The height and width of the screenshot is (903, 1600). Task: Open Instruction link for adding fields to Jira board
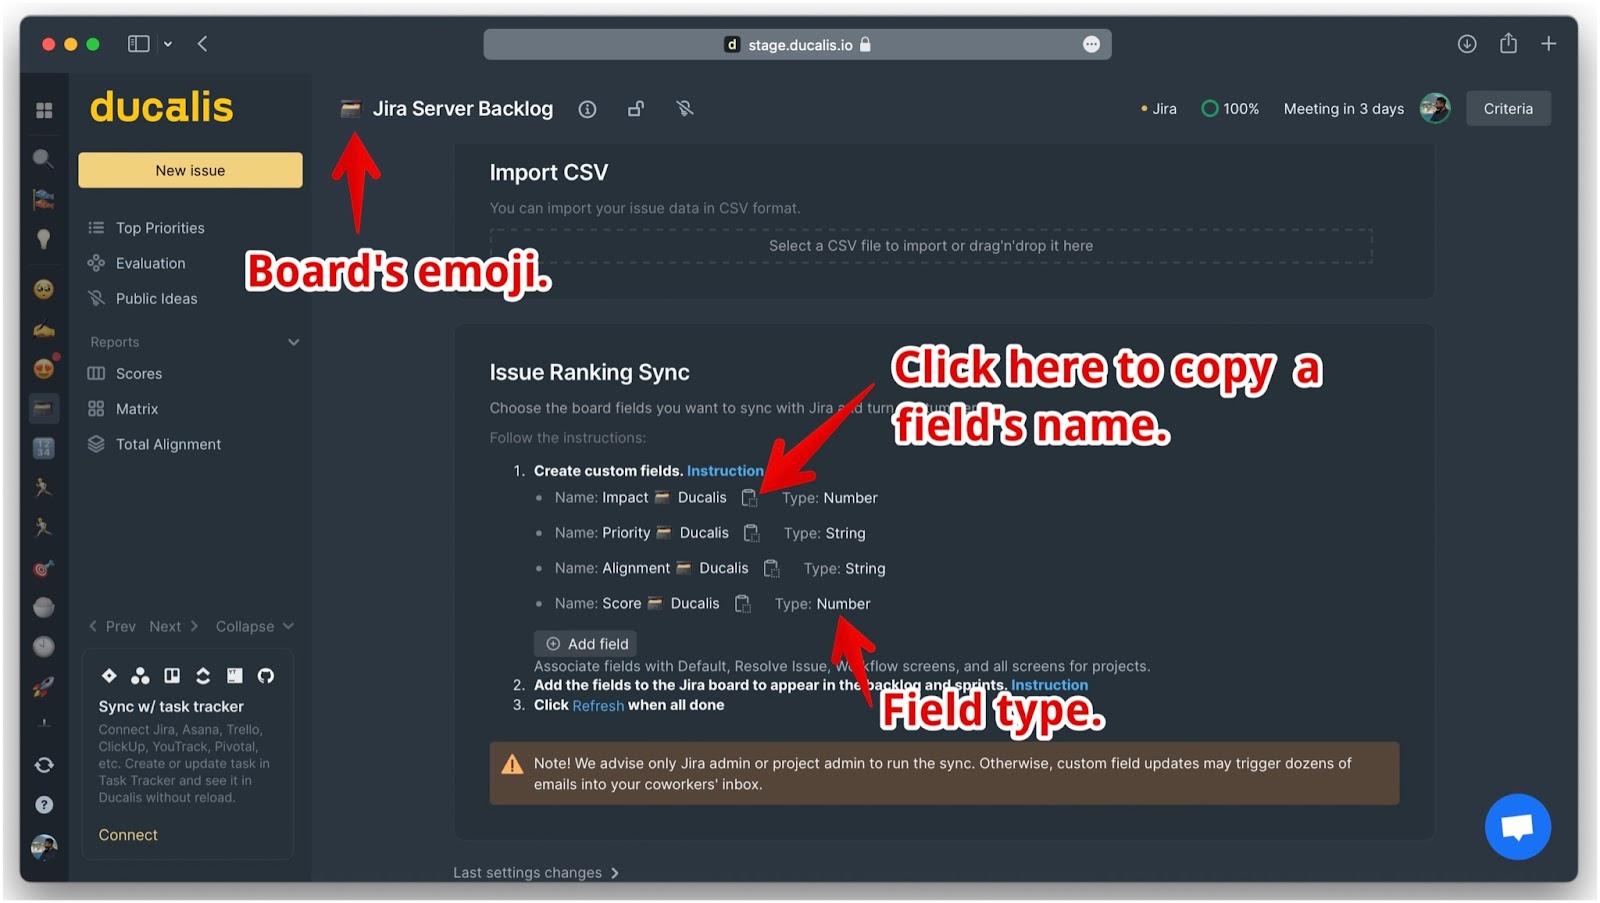pos(1049,685)
